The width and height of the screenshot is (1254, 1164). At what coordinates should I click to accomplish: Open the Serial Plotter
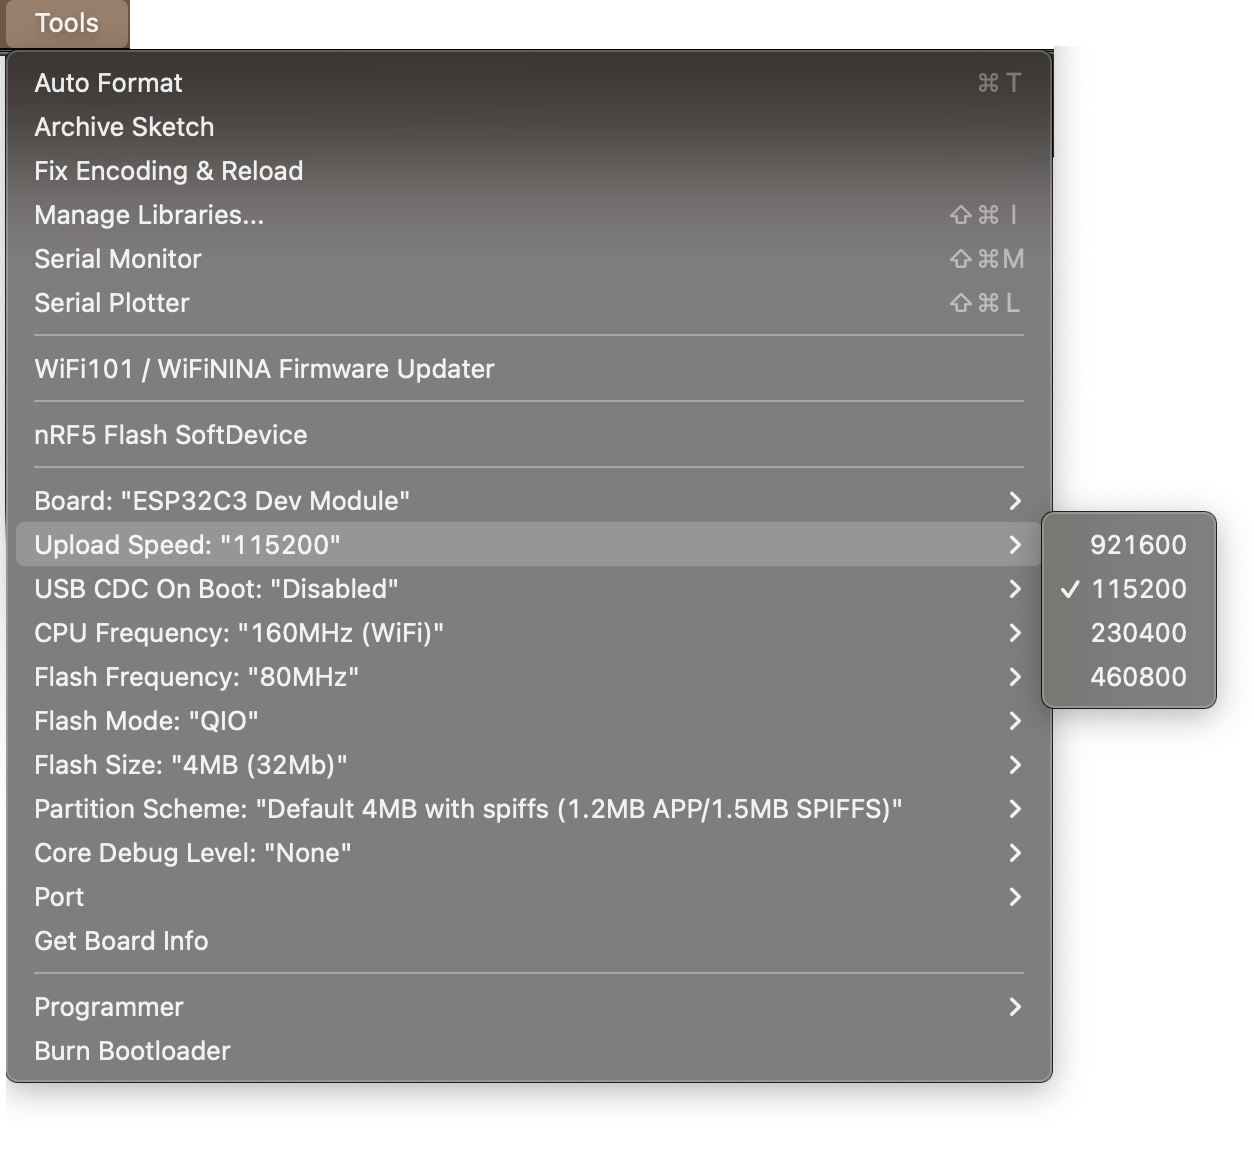pyautogui.click(x=112, y=303)
